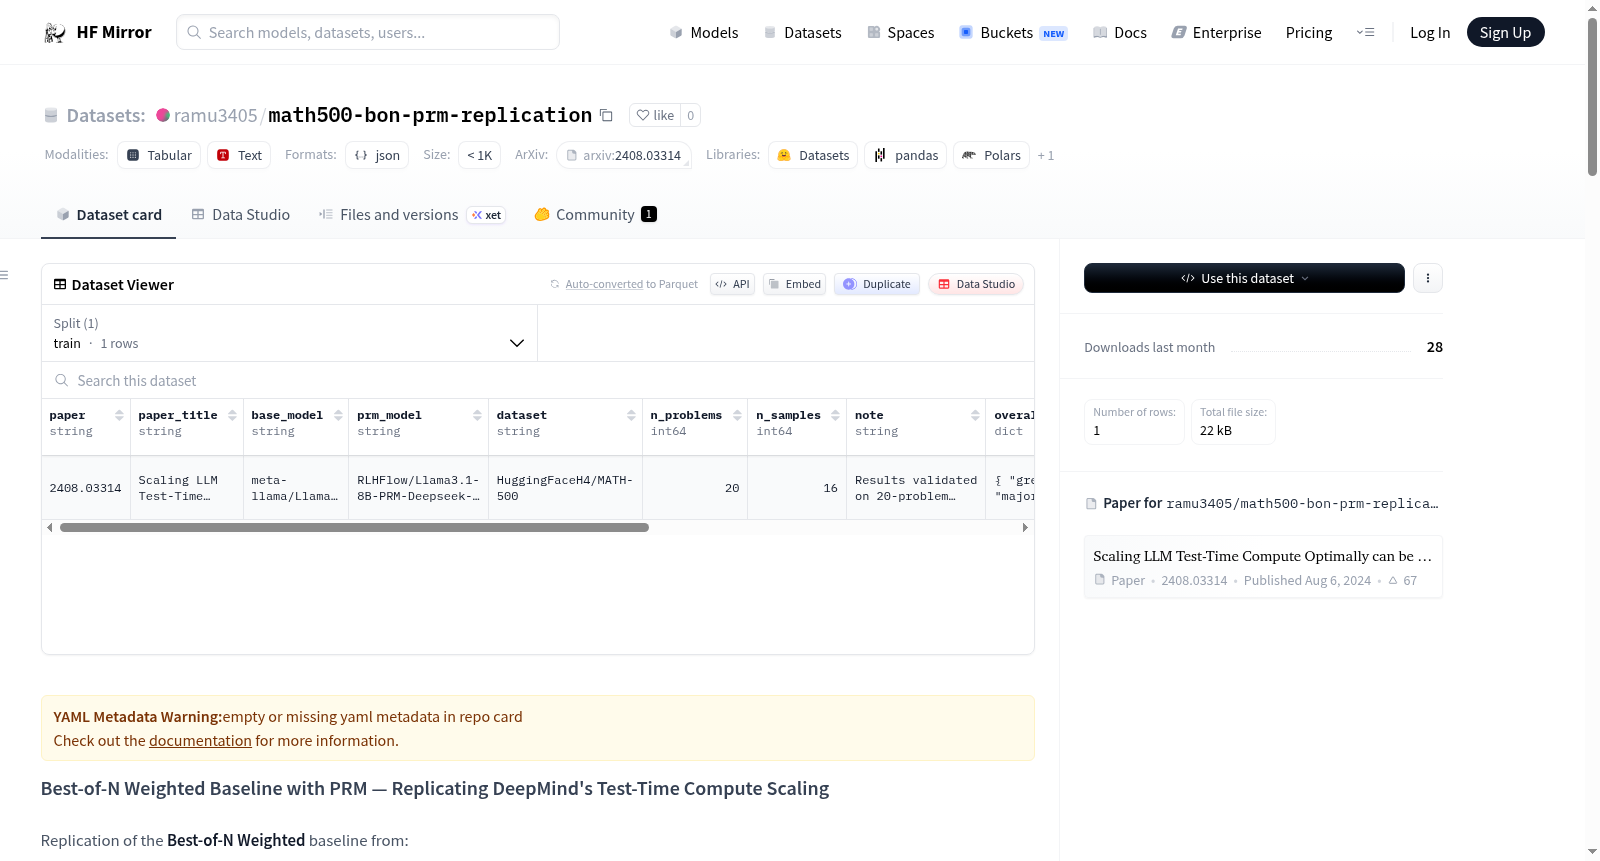Show the +1 additional libraries

1046,155
